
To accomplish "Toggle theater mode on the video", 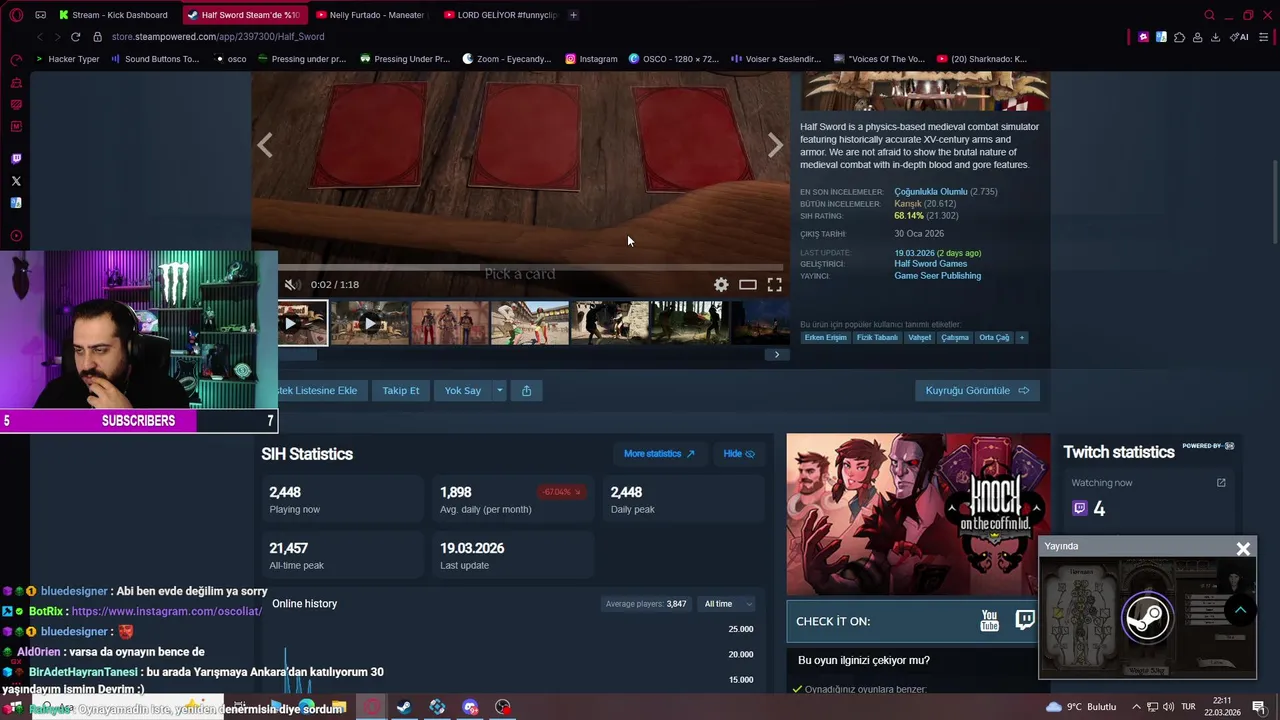I will point(747,285).
